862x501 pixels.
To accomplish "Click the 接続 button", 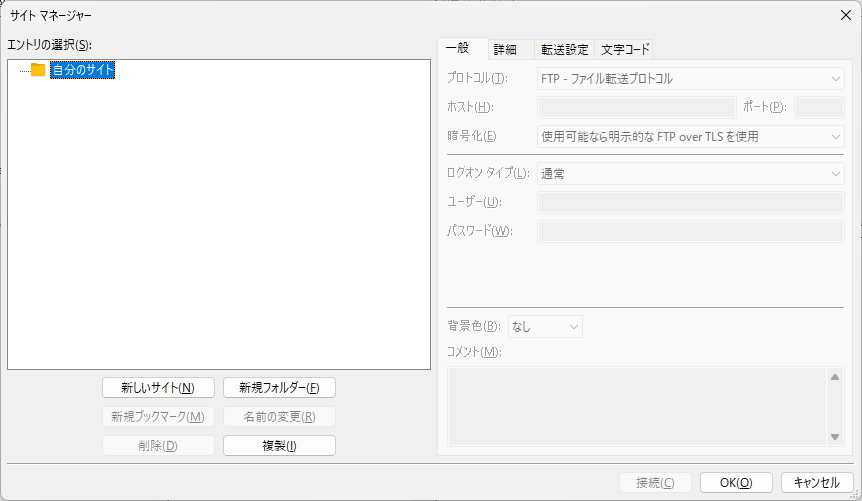I will click(x=655, y=483).
